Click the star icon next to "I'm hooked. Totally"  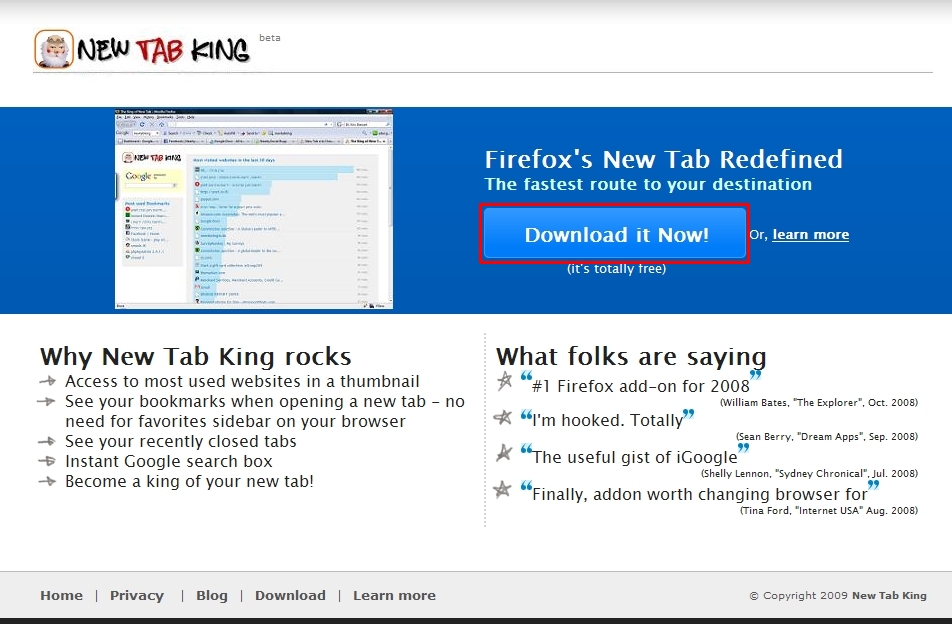coord(503,417)
